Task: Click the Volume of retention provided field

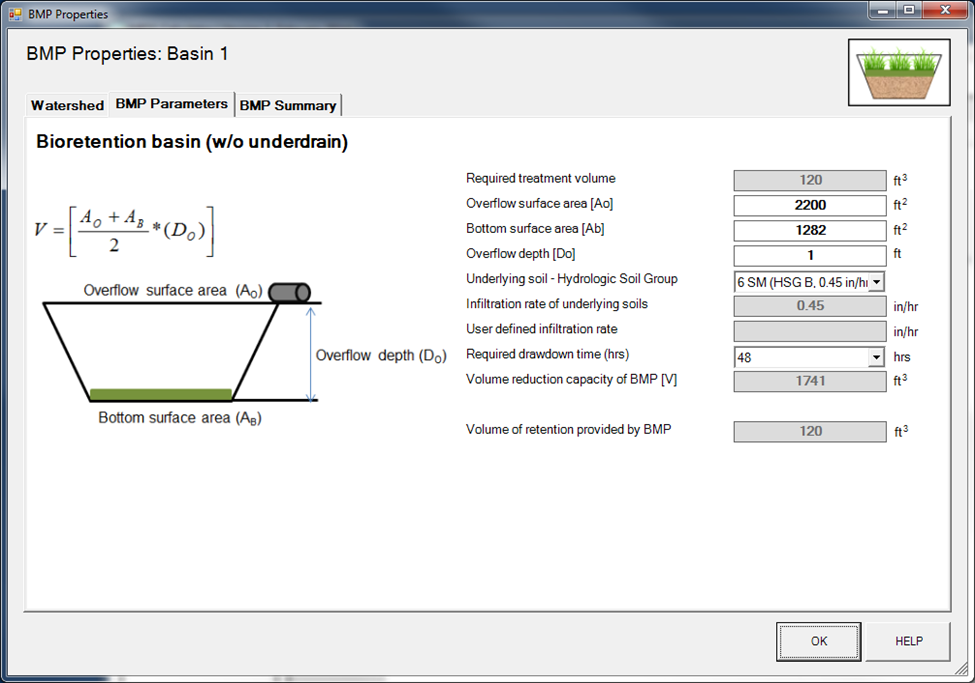Action: (x=810, y=431)
